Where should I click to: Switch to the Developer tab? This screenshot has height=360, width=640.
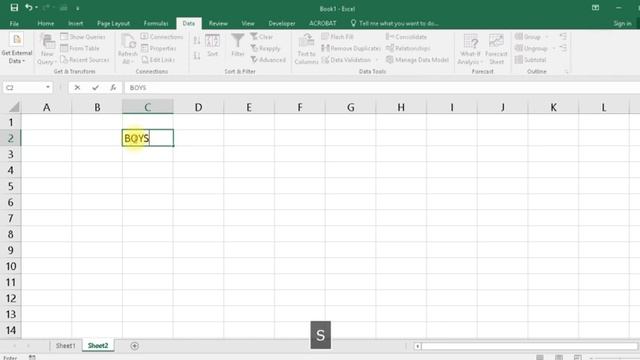coord(282,23)
